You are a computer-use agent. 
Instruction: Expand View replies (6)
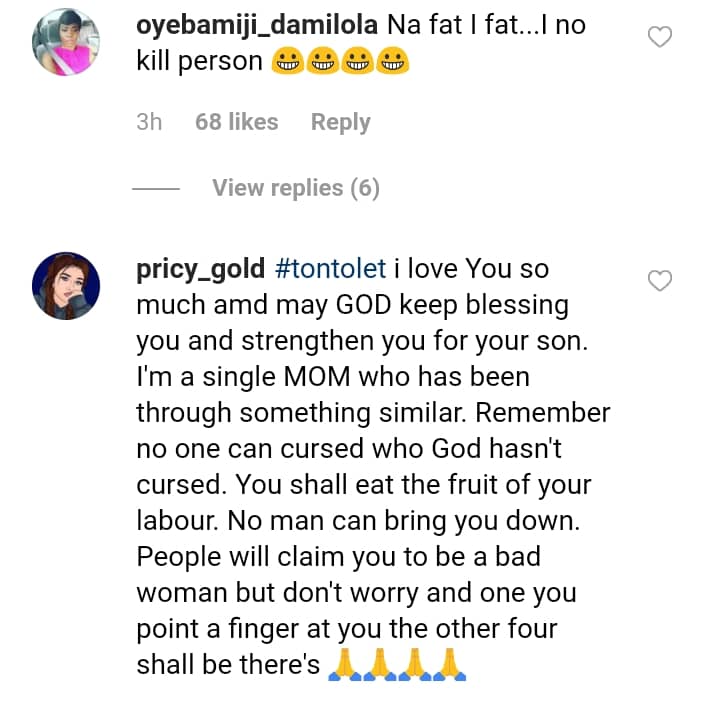click(295, 188)
